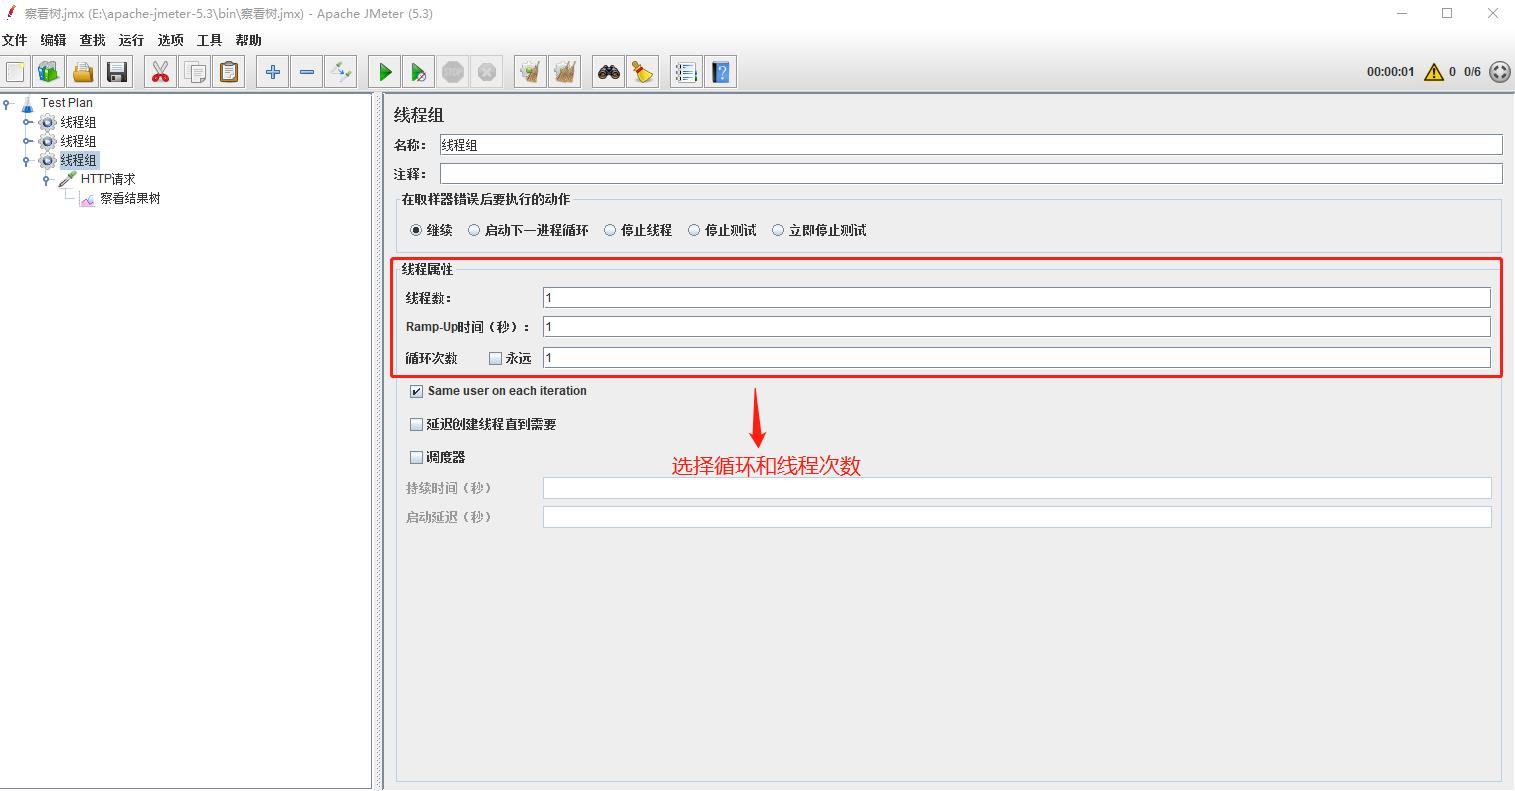1515x791 pixels.
Task: Click the 循环次数 loop count field
Action: [x=1017, y=357]
